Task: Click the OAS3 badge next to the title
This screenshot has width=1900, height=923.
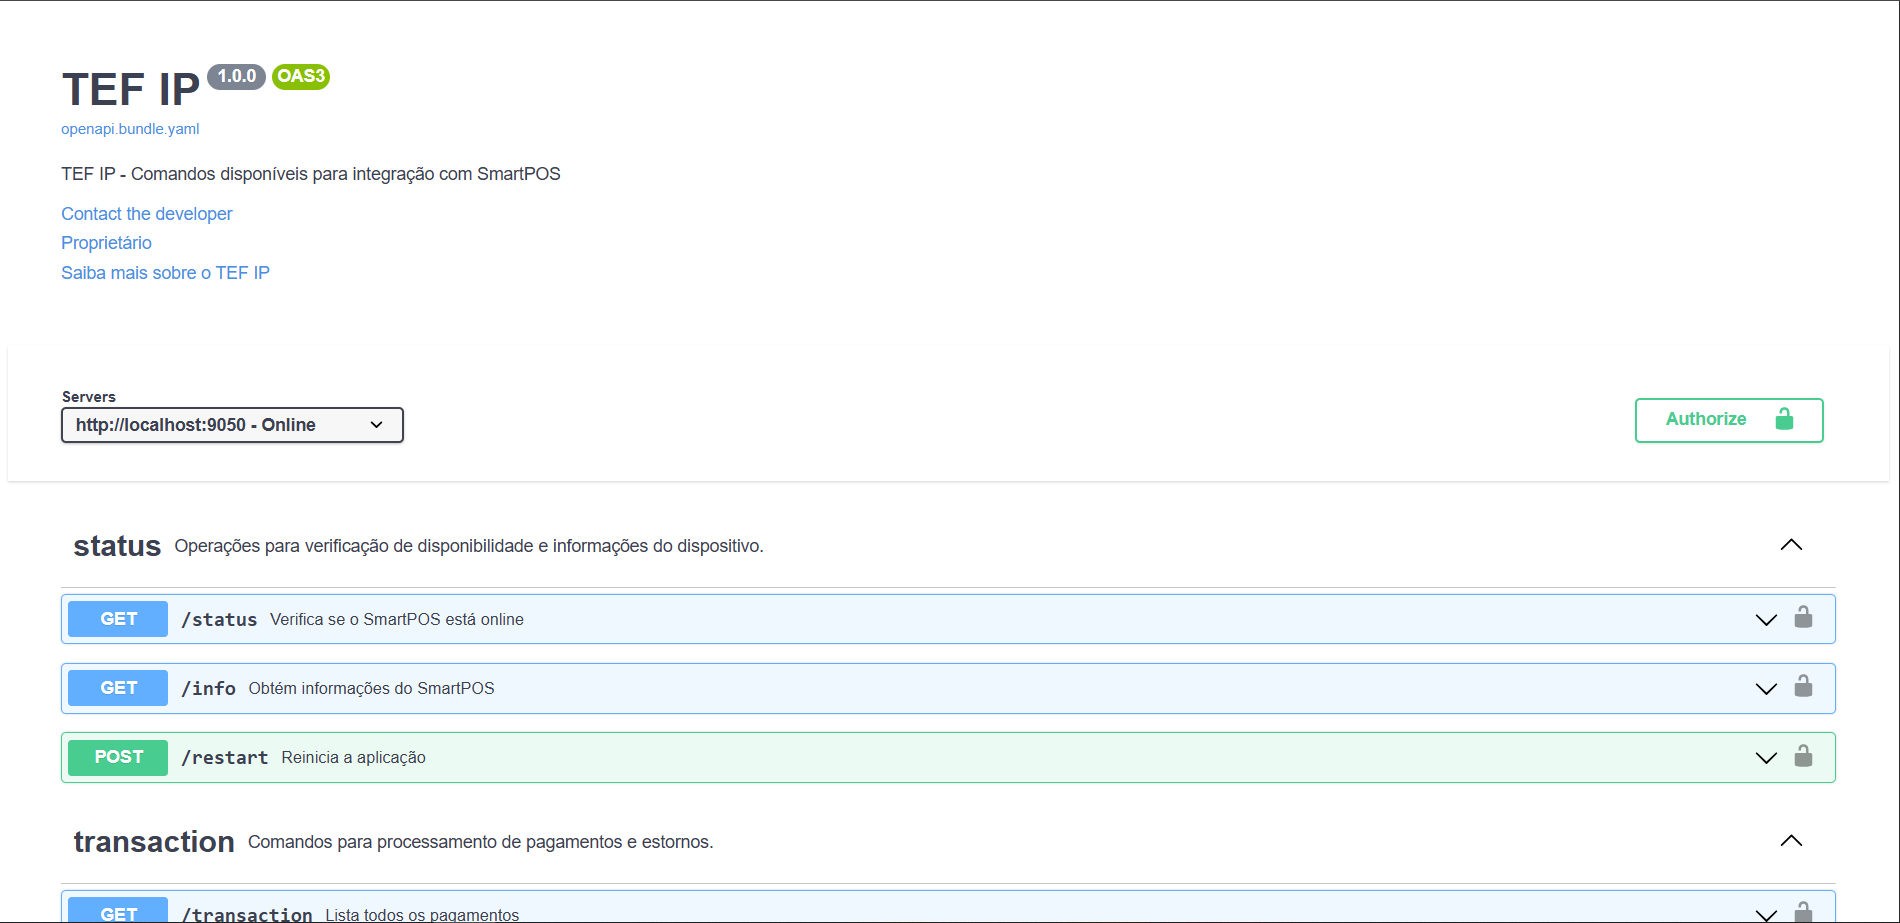Action: (x=300, y=77)
